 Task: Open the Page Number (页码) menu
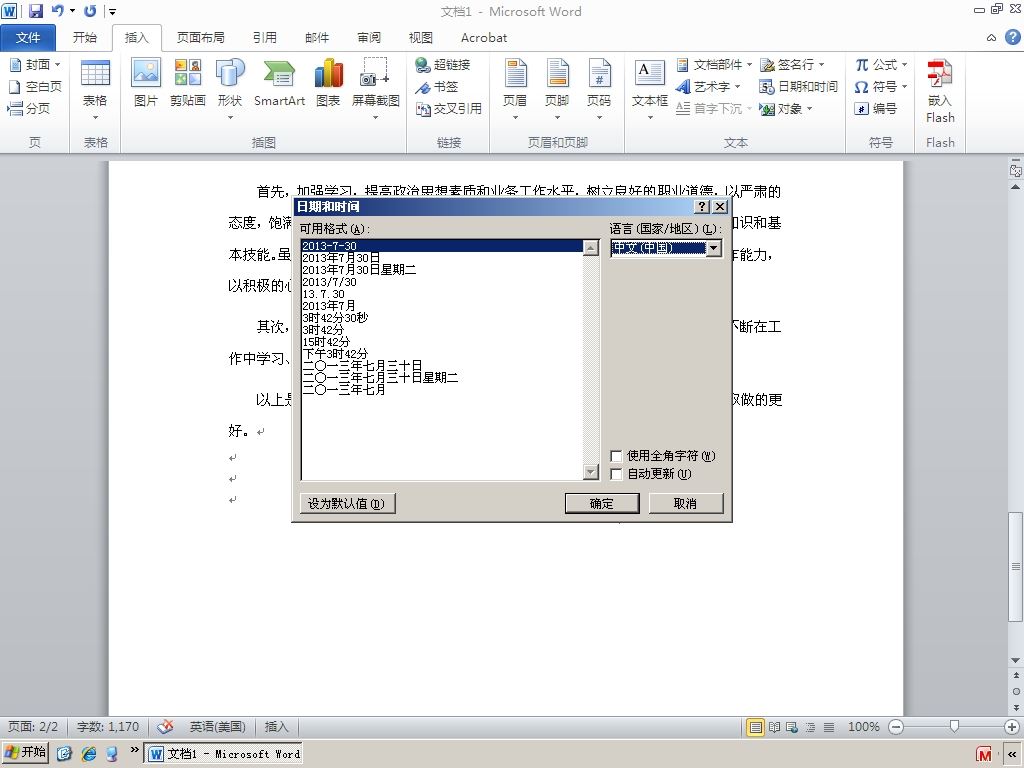[x=599, y=89]
